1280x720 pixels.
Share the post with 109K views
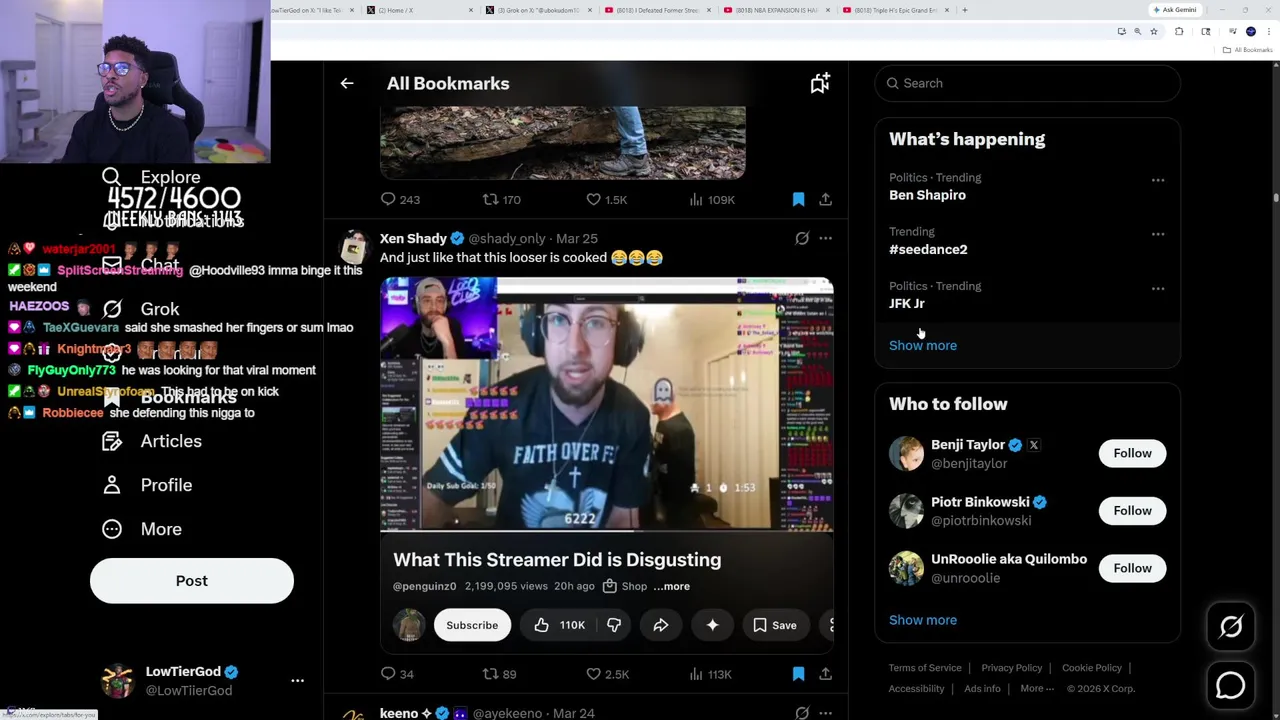[x=825, y=199]
